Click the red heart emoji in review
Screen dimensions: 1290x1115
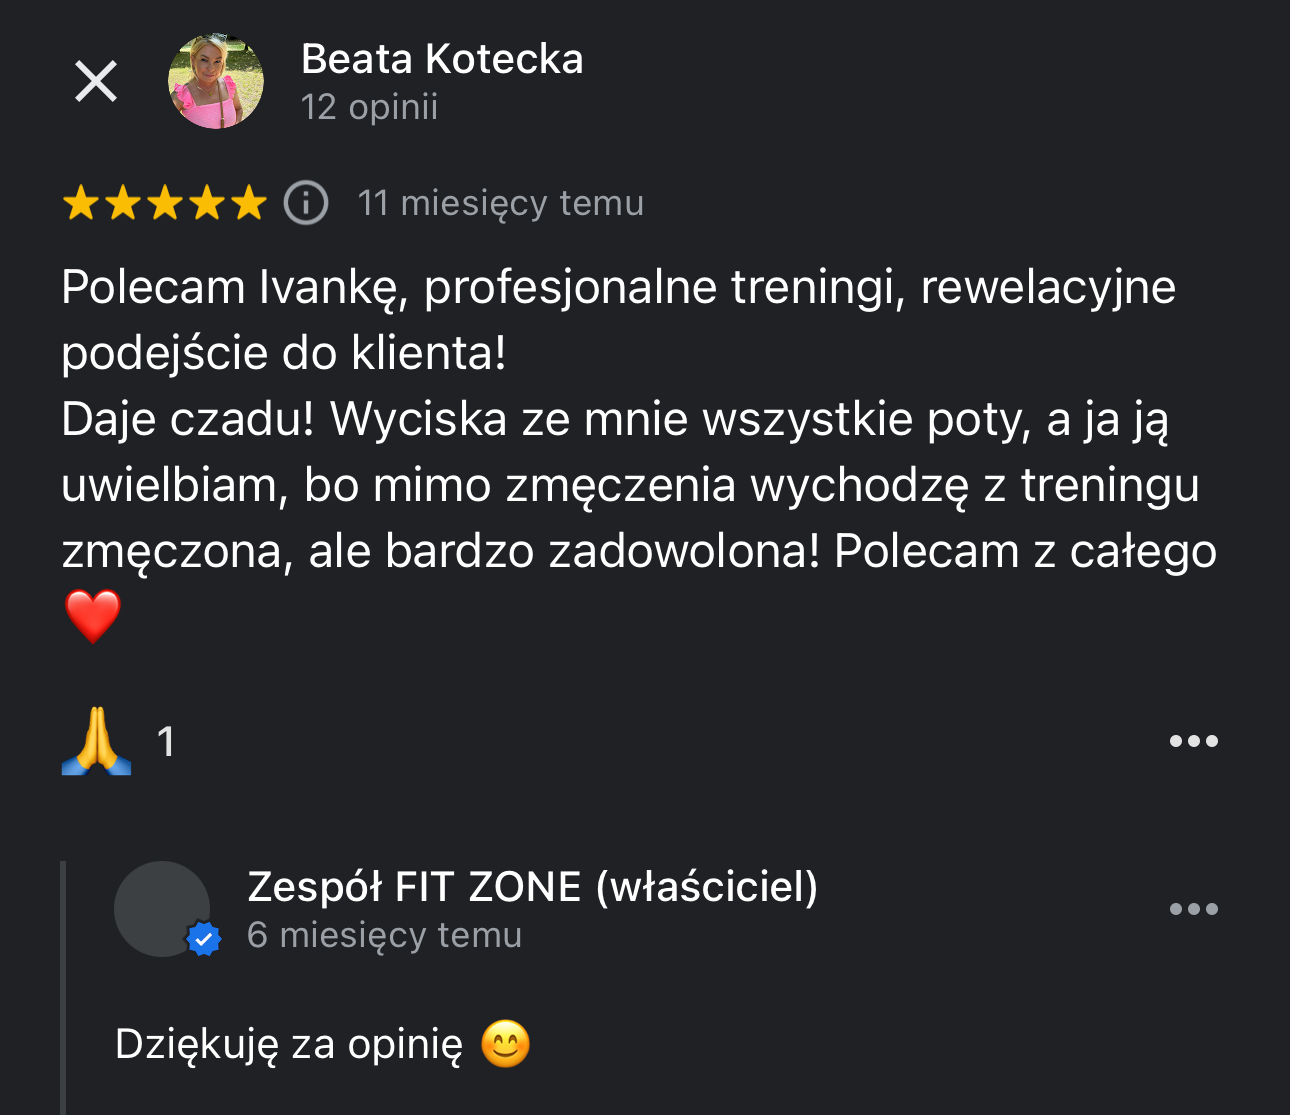pyautogui.click(x=93, y=616)
